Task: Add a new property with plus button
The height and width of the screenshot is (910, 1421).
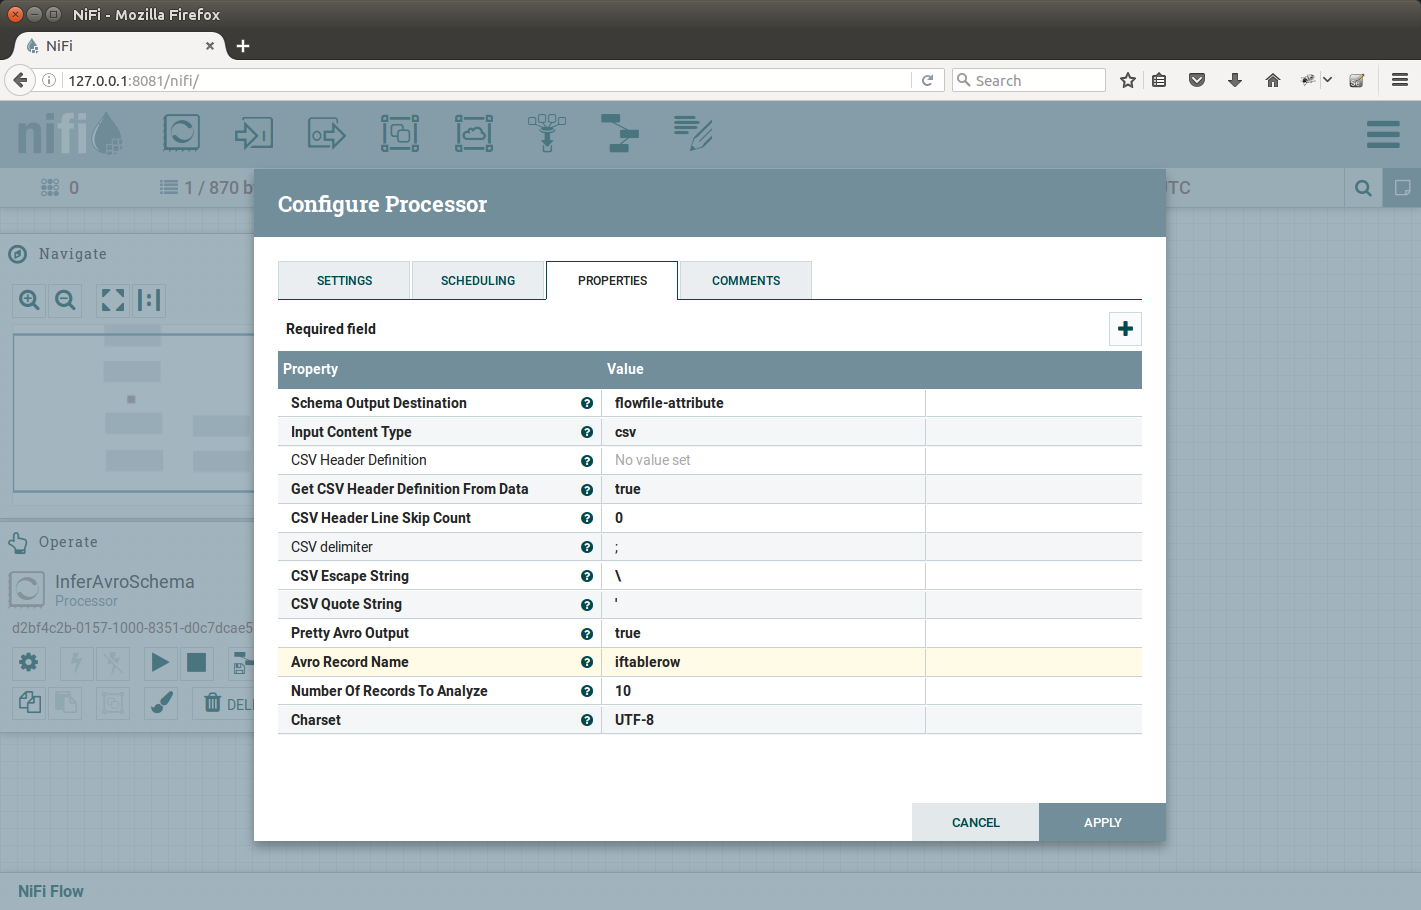Action: click(x=1125, y=329)
